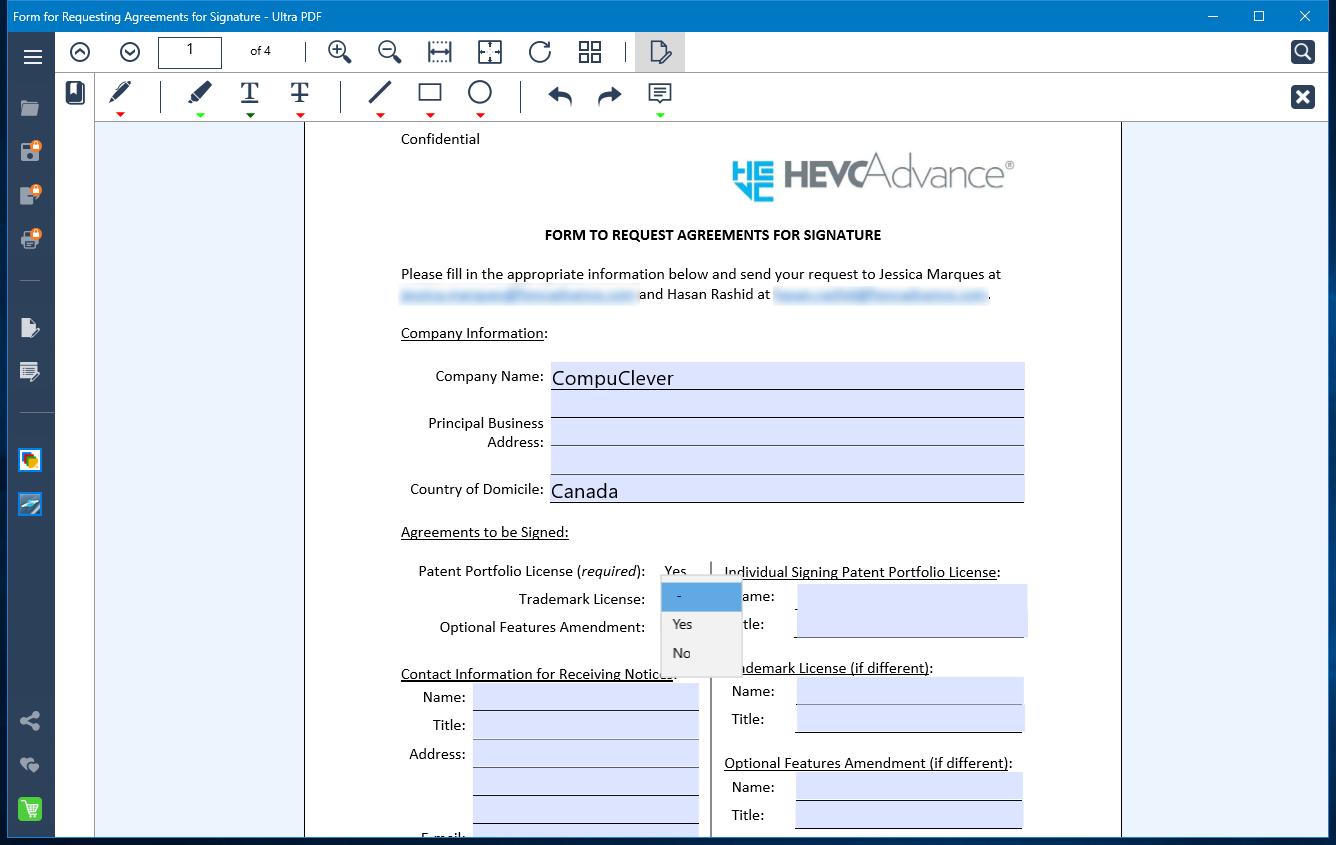Click the Company Name input field

787,376
